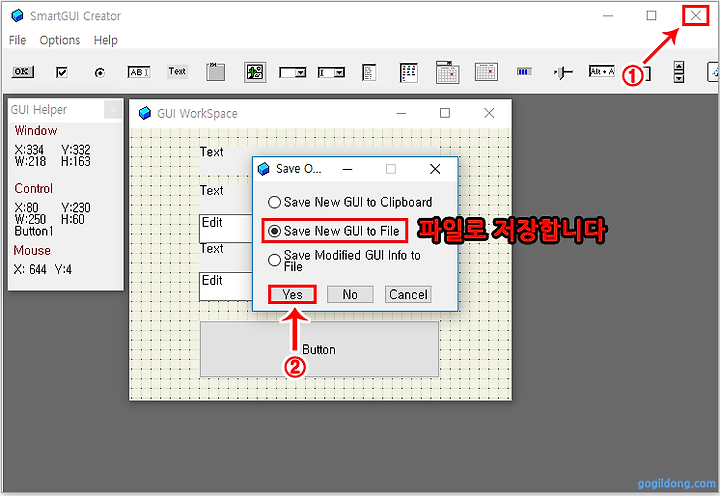Click the H:163 value in GUI Helper
The image size is (720, 496).
76,161
